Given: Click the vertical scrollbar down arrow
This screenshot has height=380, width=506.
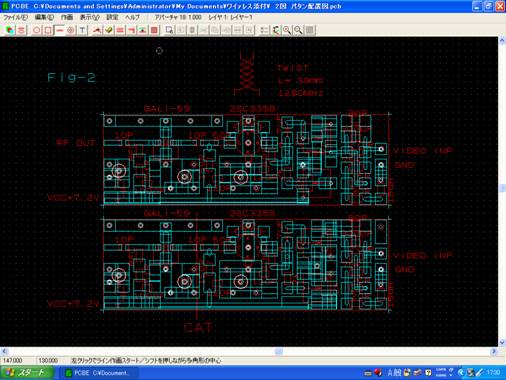Looking at the screenshot, I should point(502,342).
